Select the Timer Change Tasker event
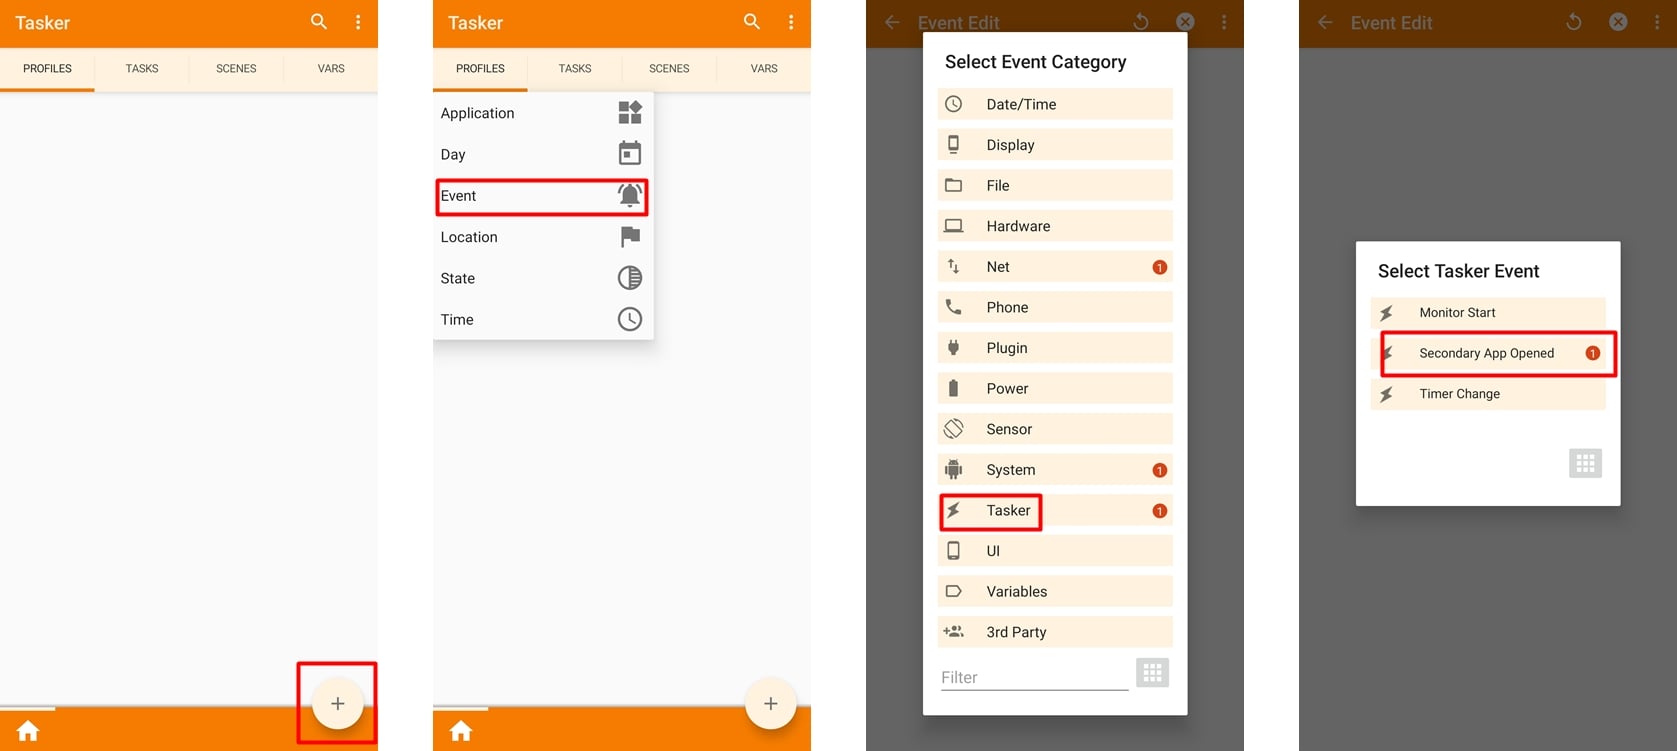The width and height of the screenshot is (1677, 751). point(1488,394)
